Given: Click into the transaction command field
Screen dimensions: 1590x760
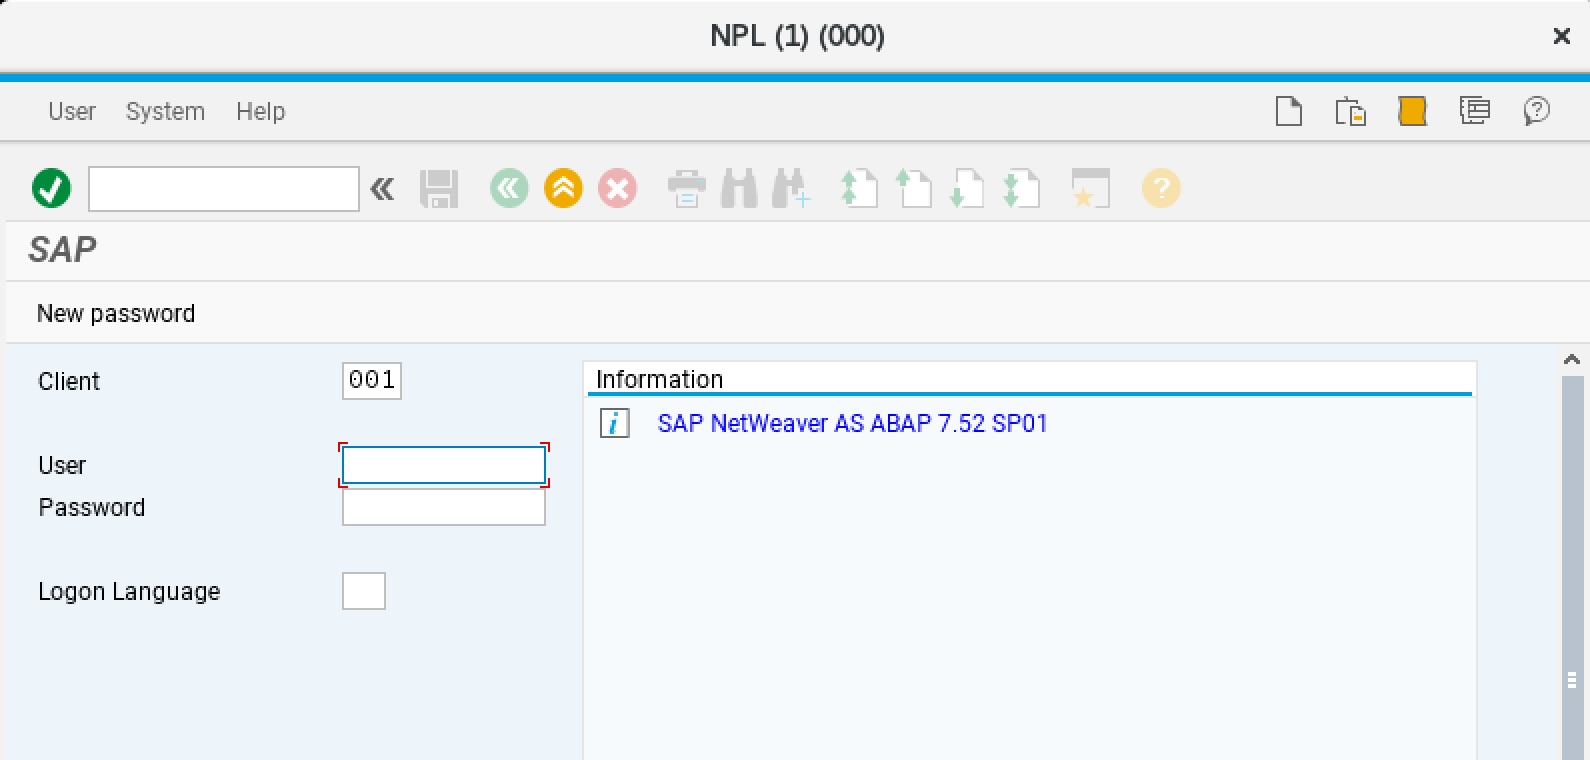Looking at the screenshot, I should (x=224, y=189).
